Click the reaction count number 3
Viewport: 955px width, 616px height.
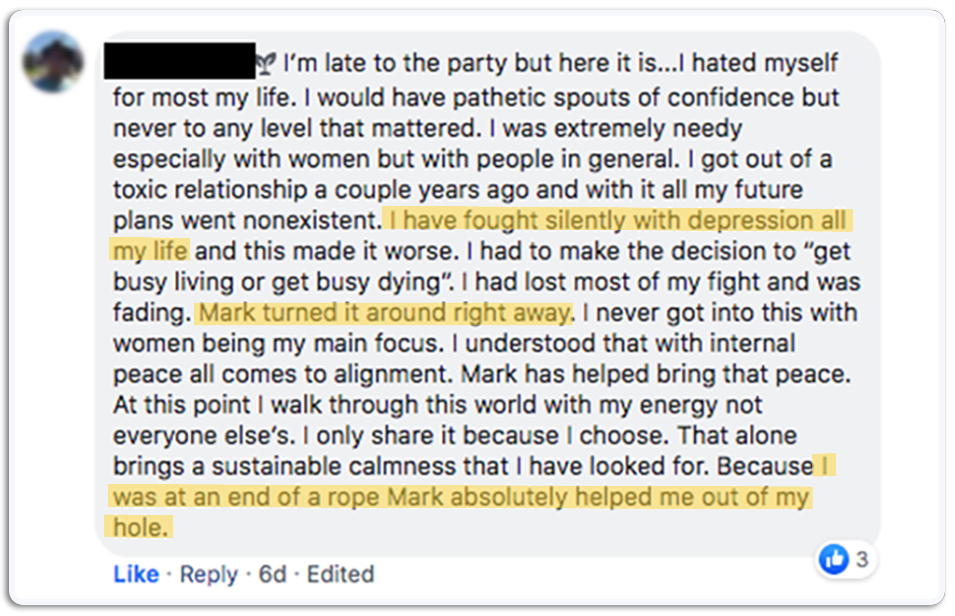[861, 561]
